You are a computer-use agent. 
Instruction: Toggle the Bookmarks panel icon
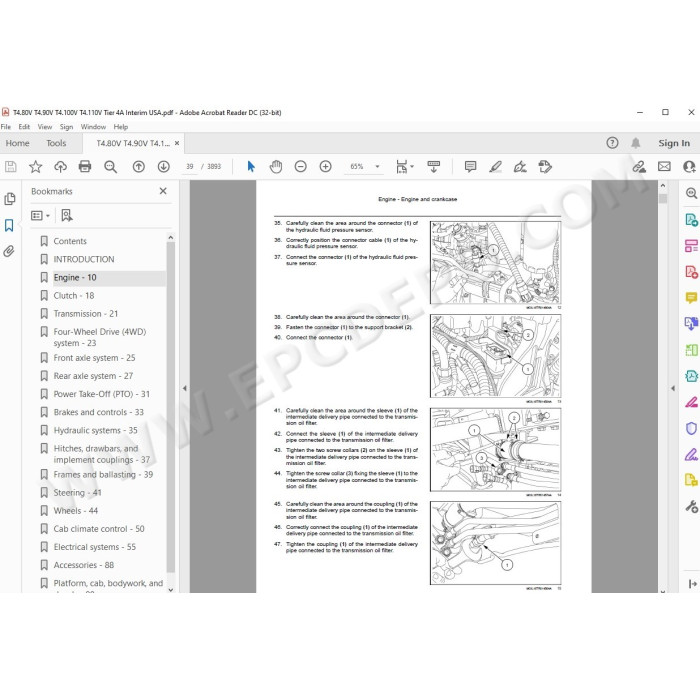click(9, 225)
